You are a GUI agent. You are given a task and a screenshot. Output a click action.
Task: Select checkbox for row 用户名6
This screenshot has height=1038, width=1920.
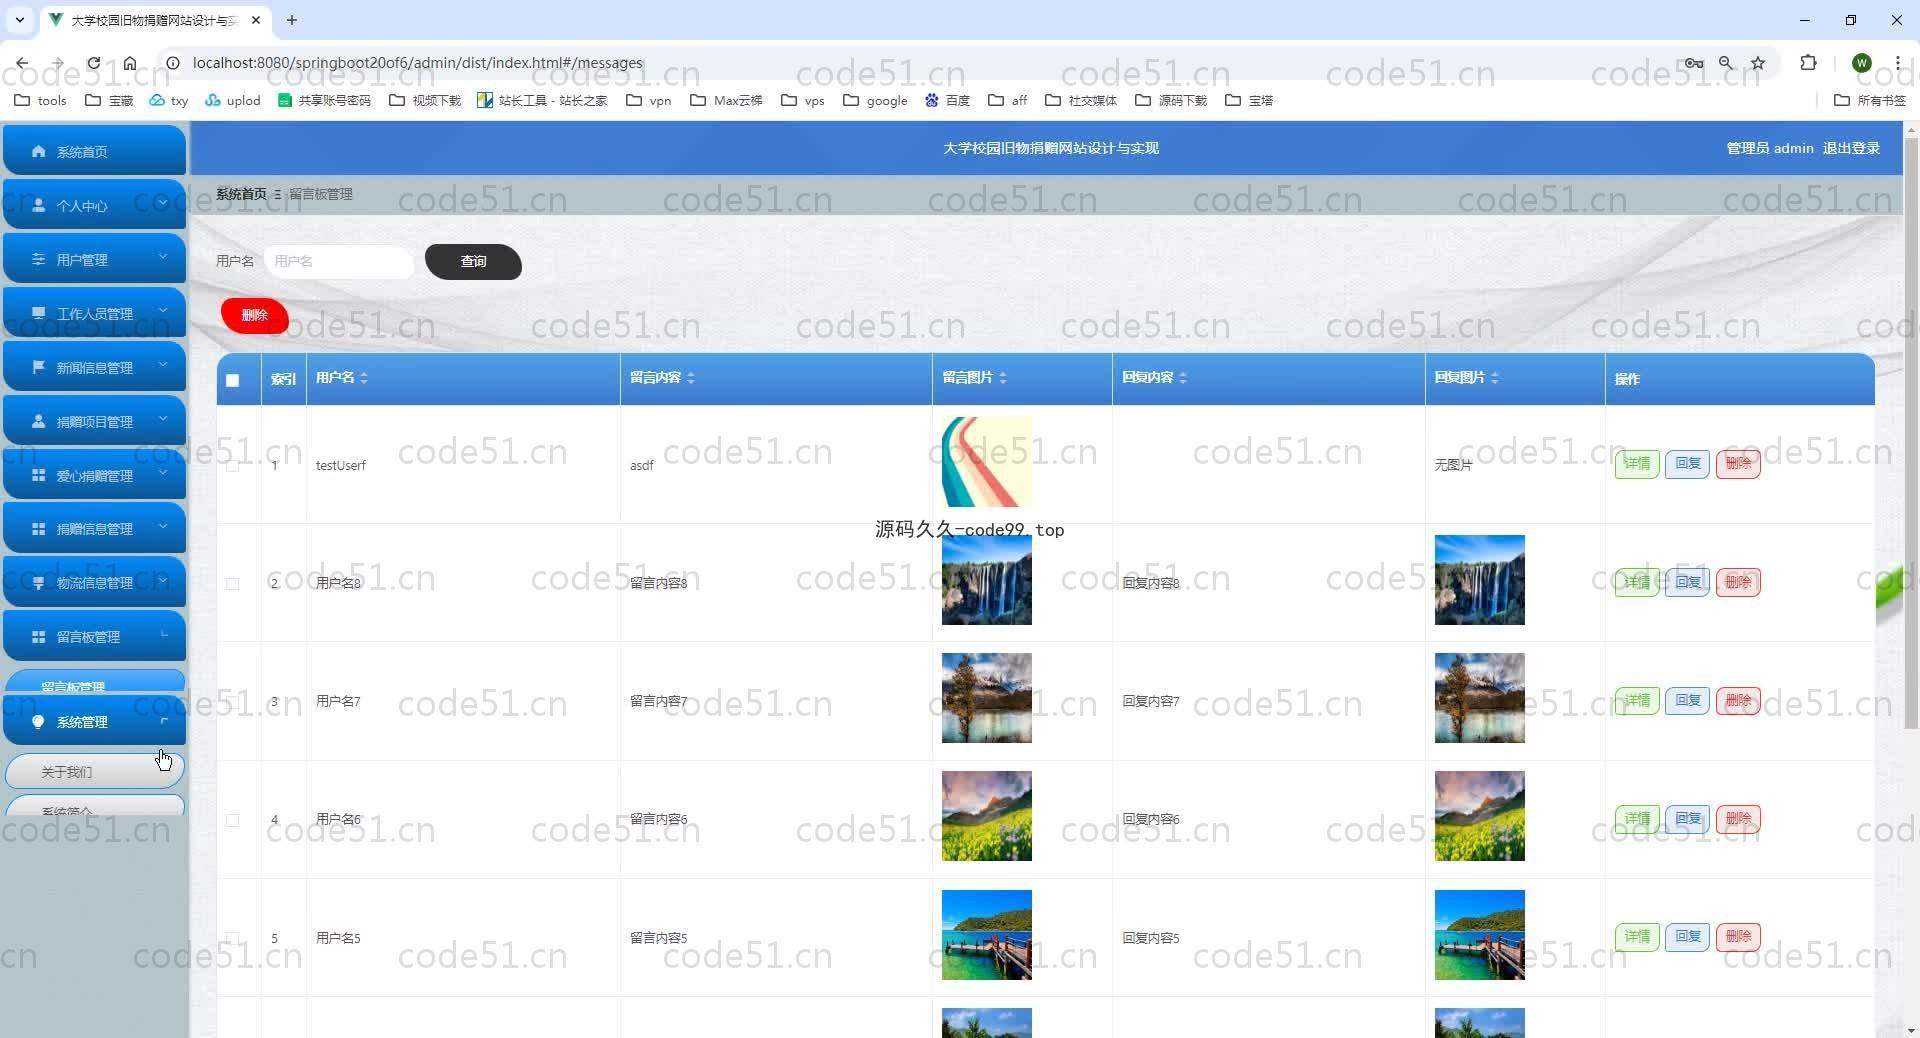tap(233, 819)
